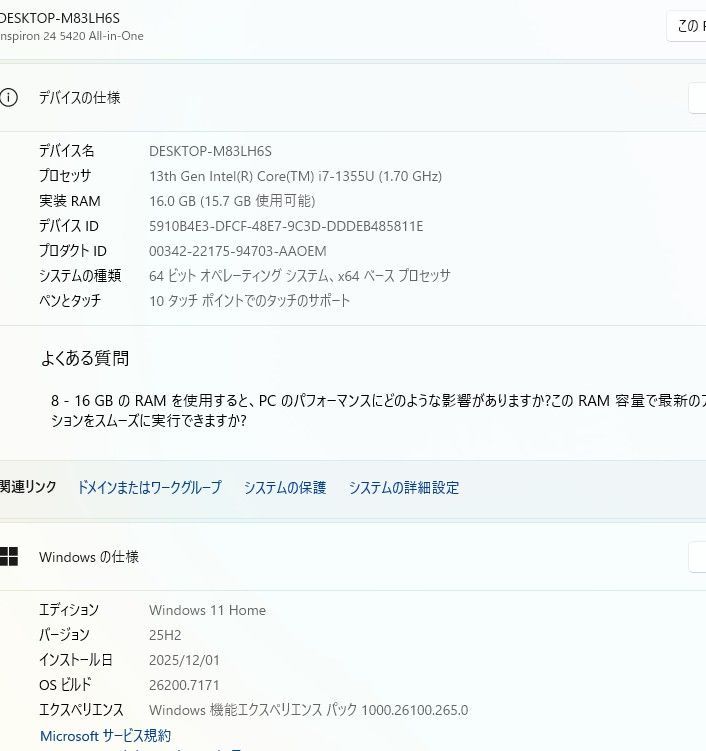
Task: Click the Windows logo icon beside Windows の仕様
Action: click(x=9, y=557)
